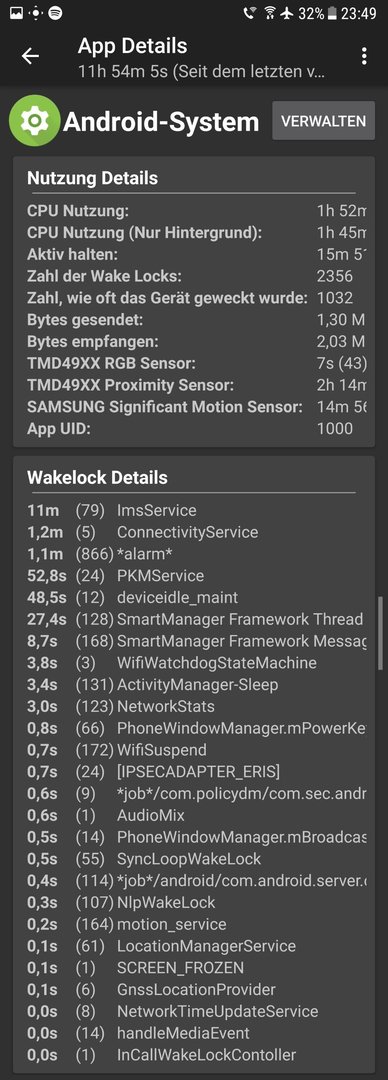Tap the App Details title text
Screen dimensions: 388x1080
[132, 46]
